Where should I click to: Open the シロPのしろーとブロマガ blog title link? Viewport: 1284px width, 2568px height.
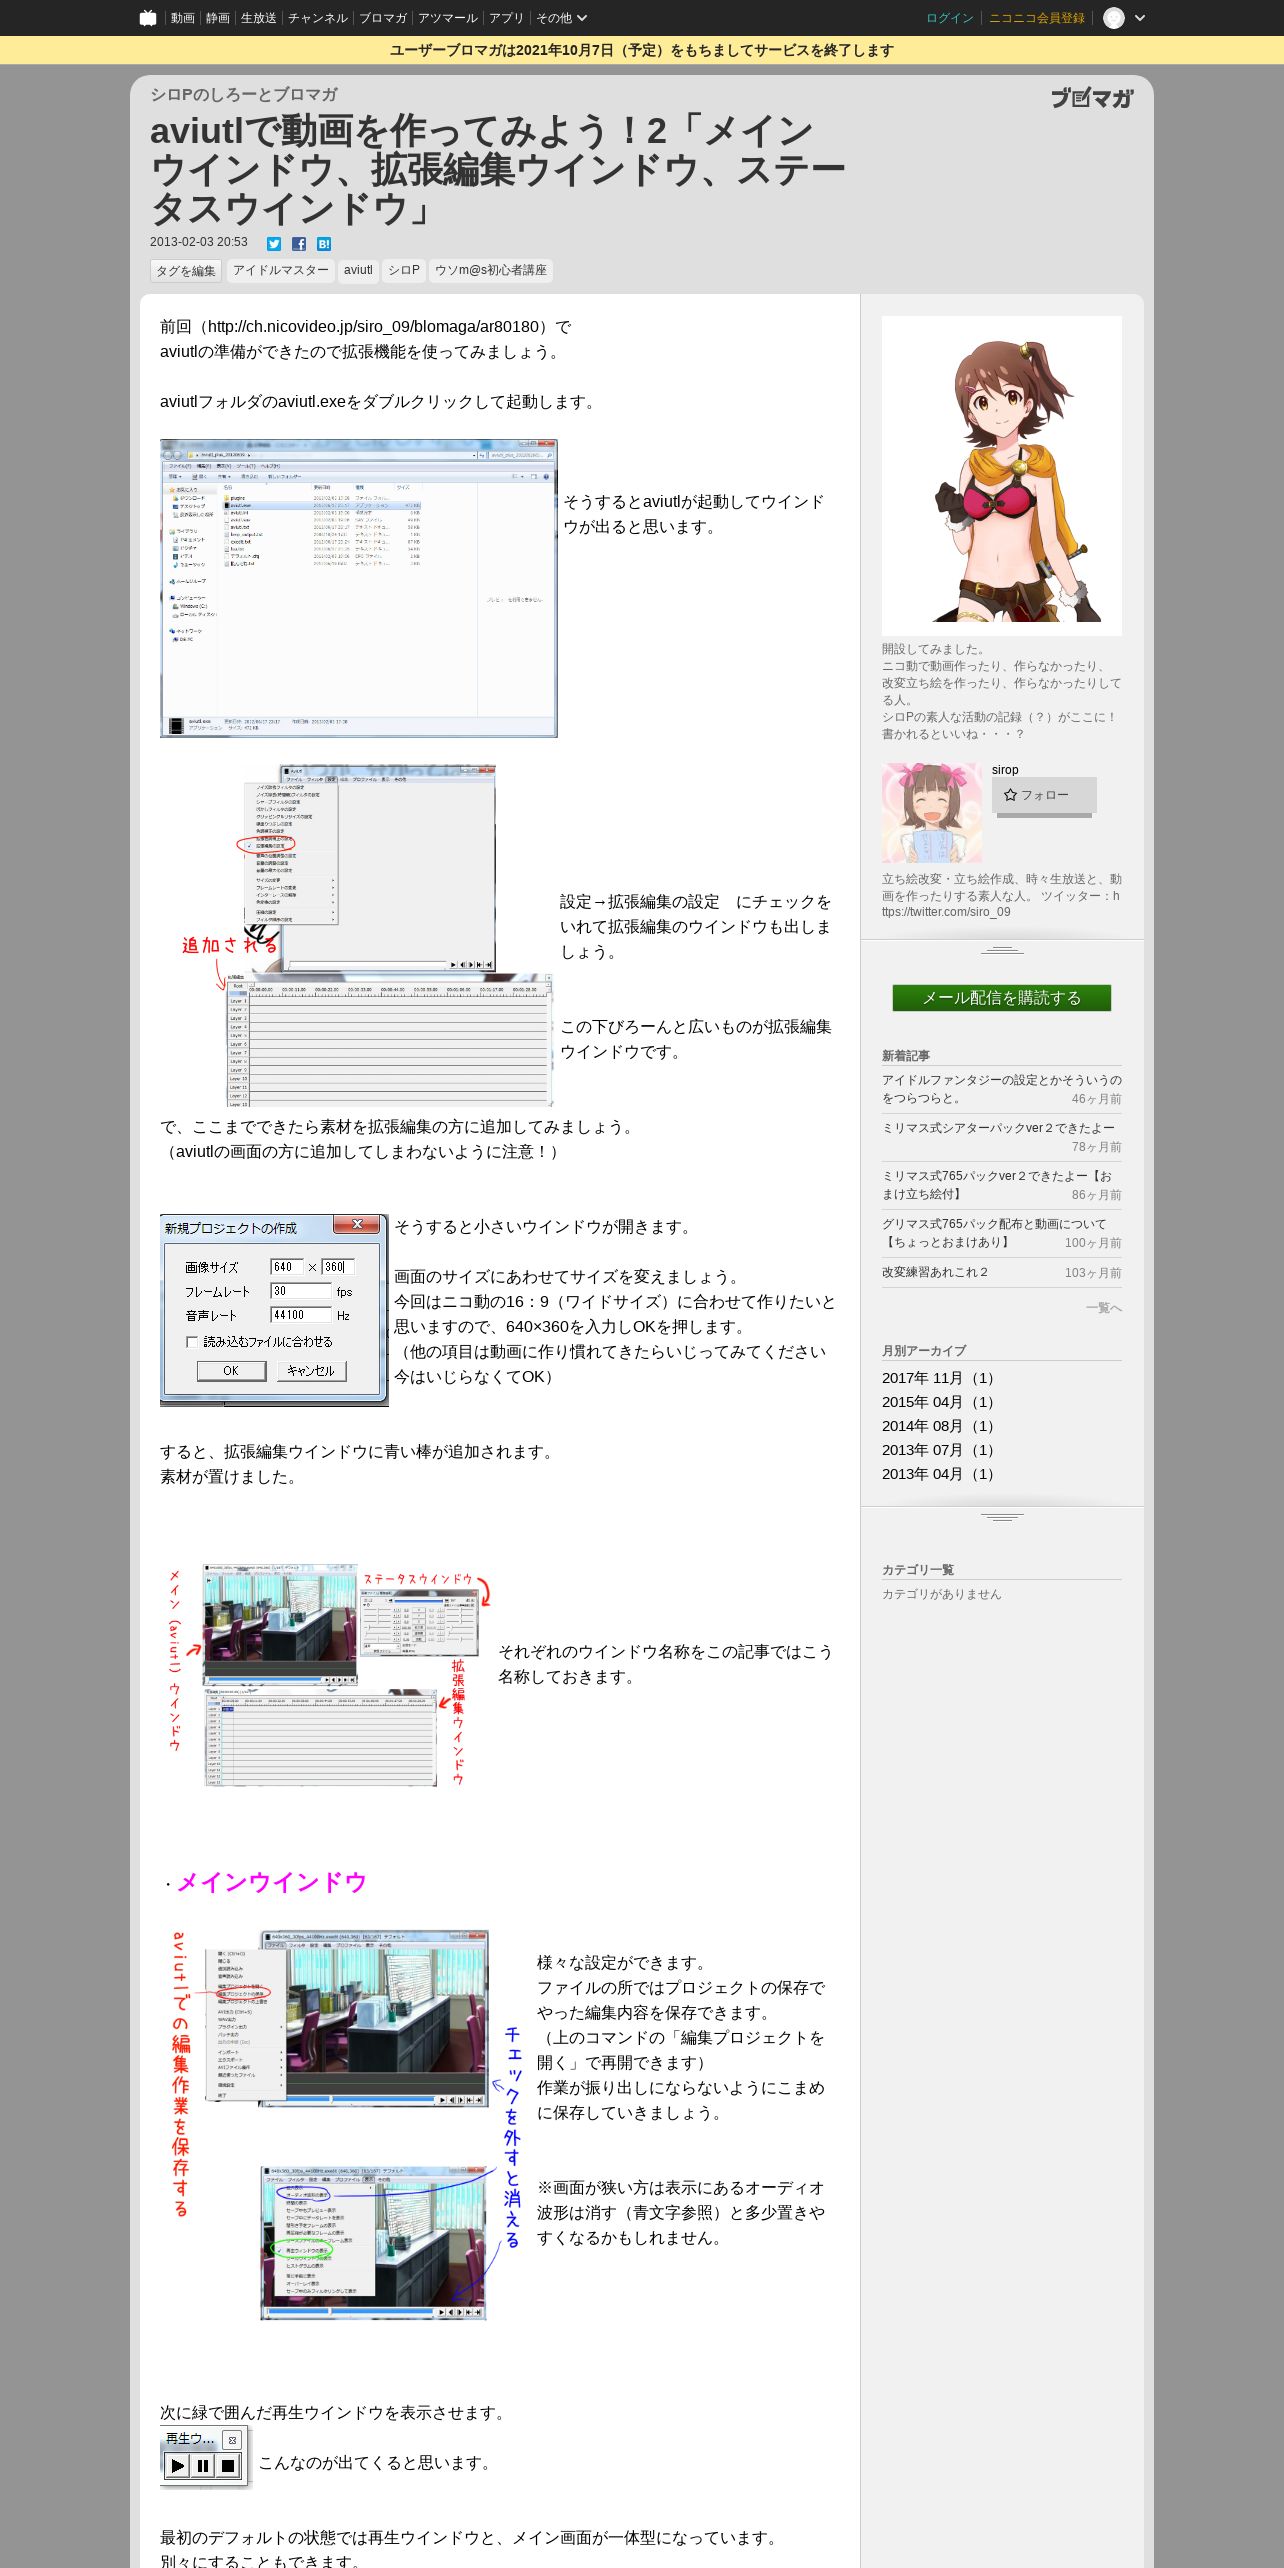(244, 94)
